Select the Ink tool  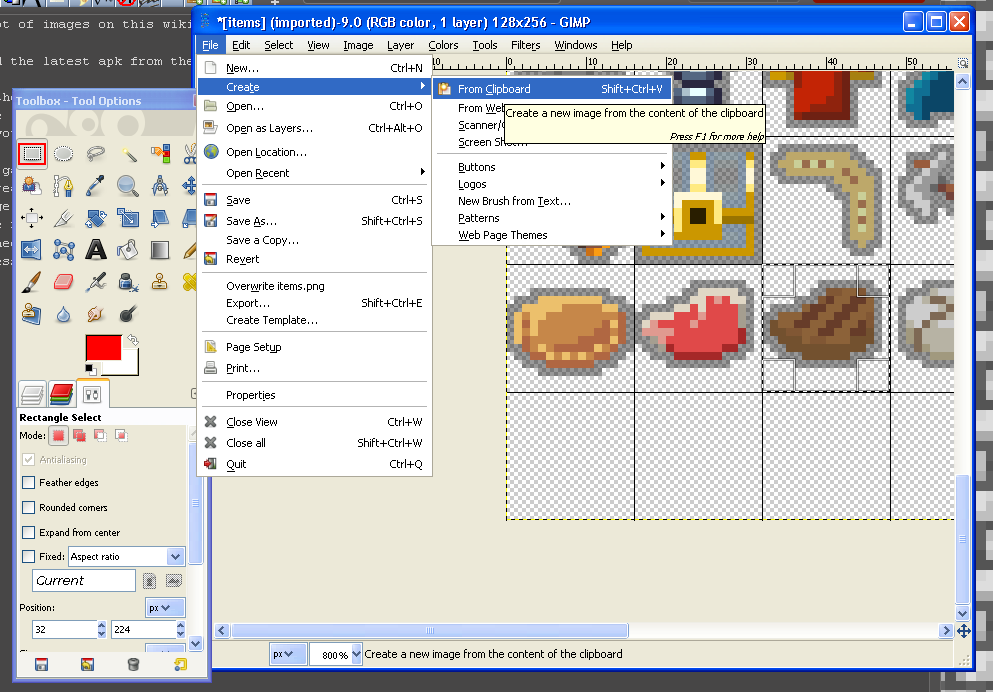[x=128, y=282]
